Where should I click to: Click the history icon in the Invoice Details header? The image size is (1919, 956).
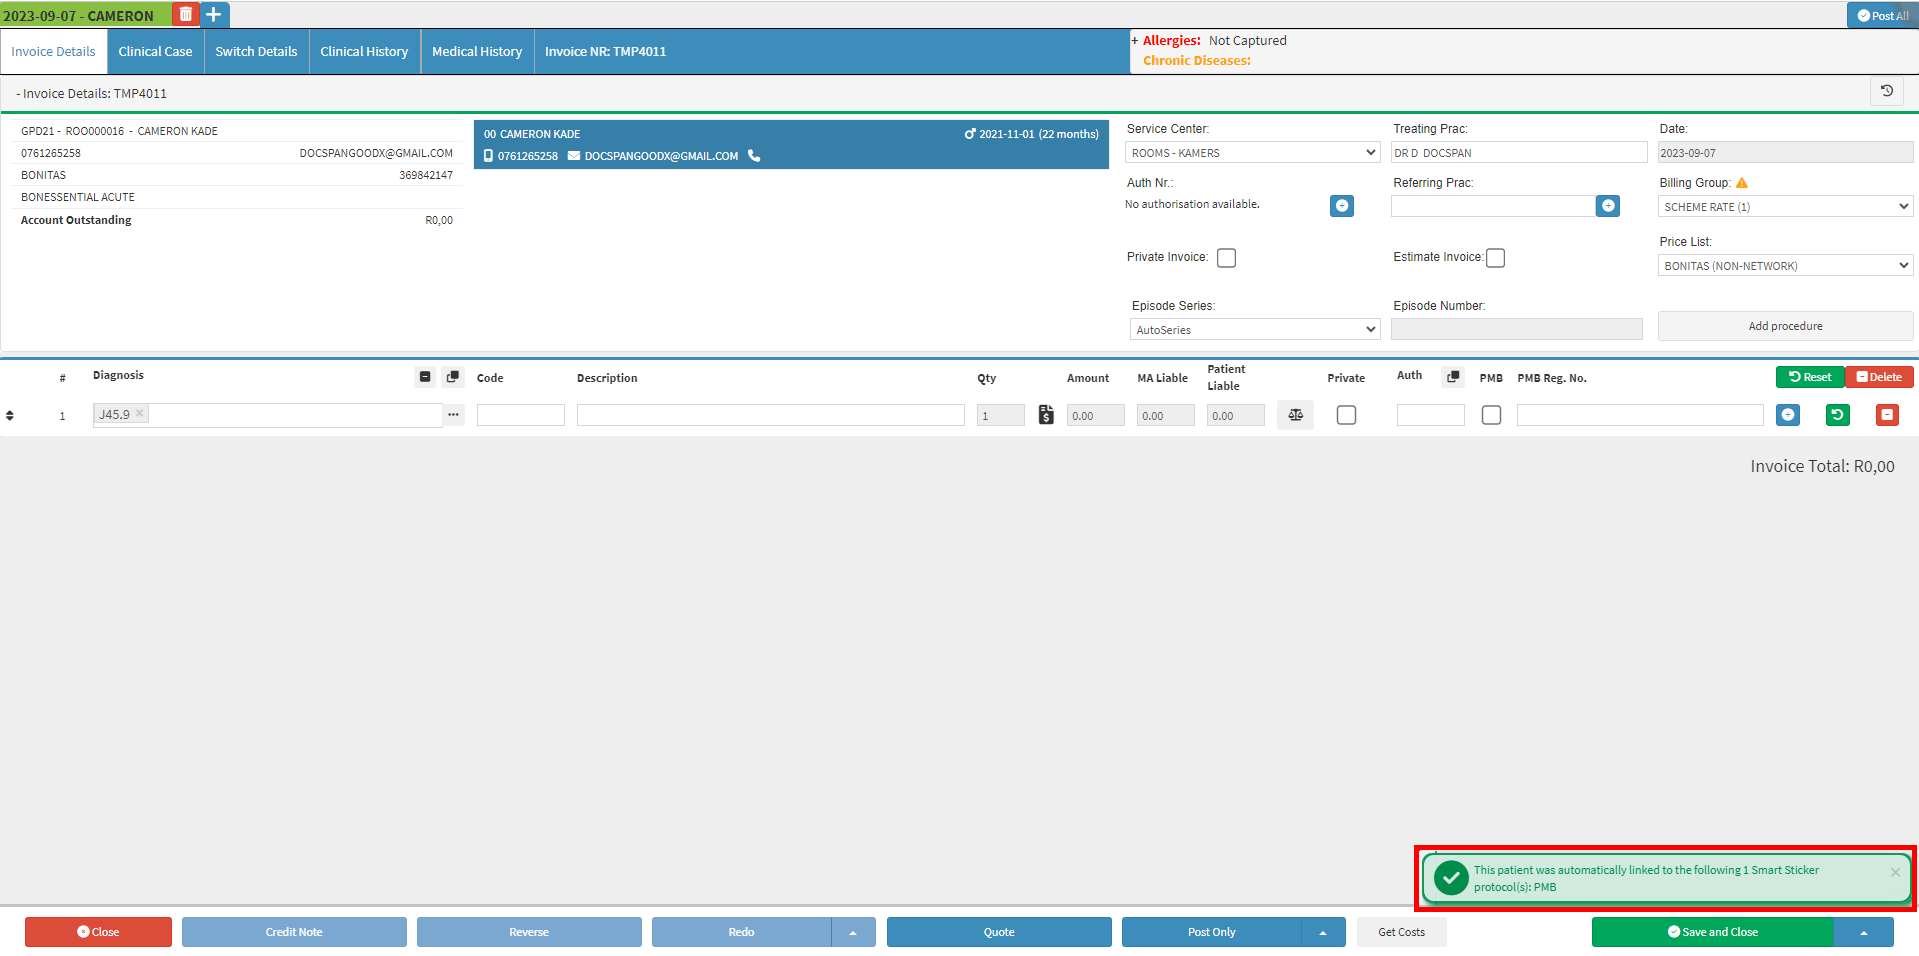coord(1886,92)
